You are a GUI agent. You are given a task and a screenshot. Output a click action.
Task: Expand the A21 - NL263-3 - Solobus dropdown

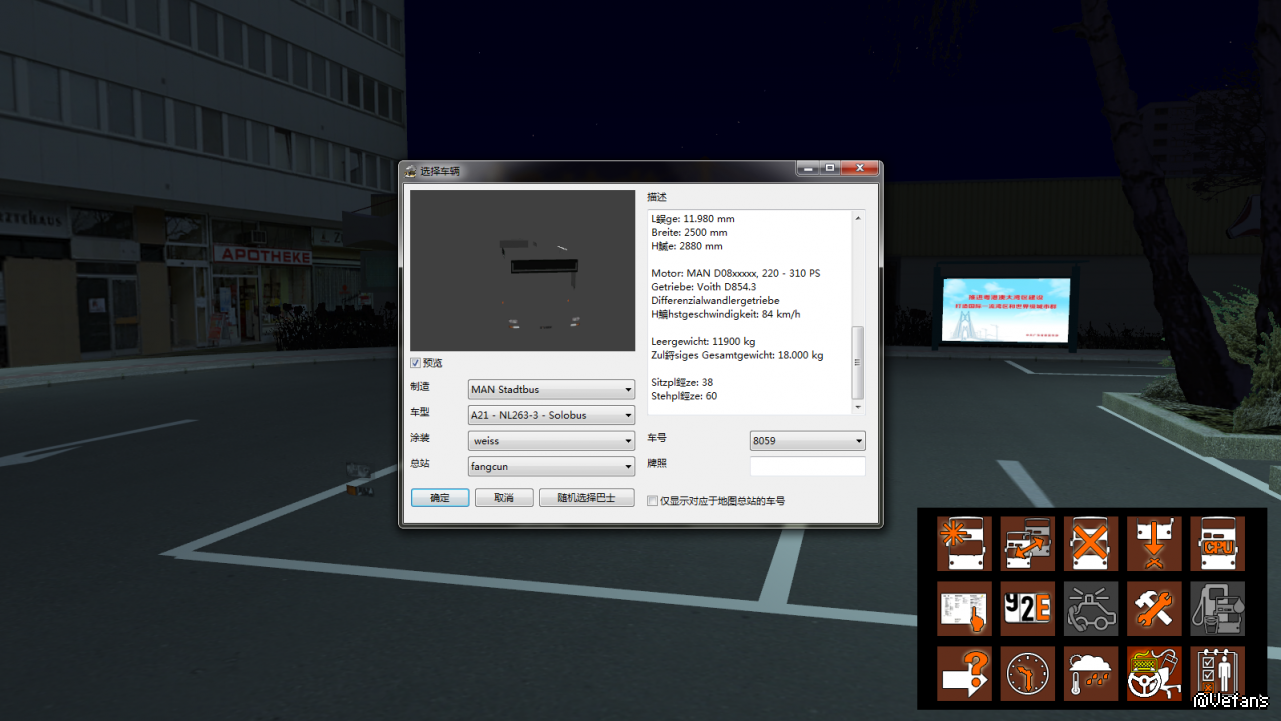(x=551, y=415)
